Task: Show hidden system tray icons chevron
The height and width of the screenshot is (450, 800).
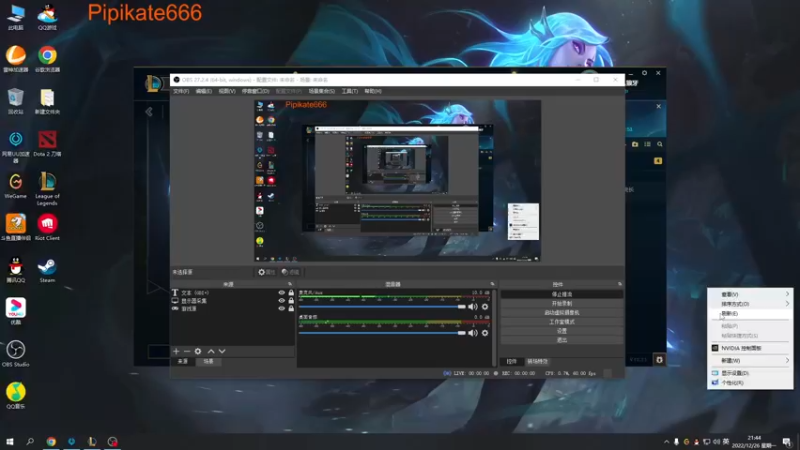Action: 666,442
